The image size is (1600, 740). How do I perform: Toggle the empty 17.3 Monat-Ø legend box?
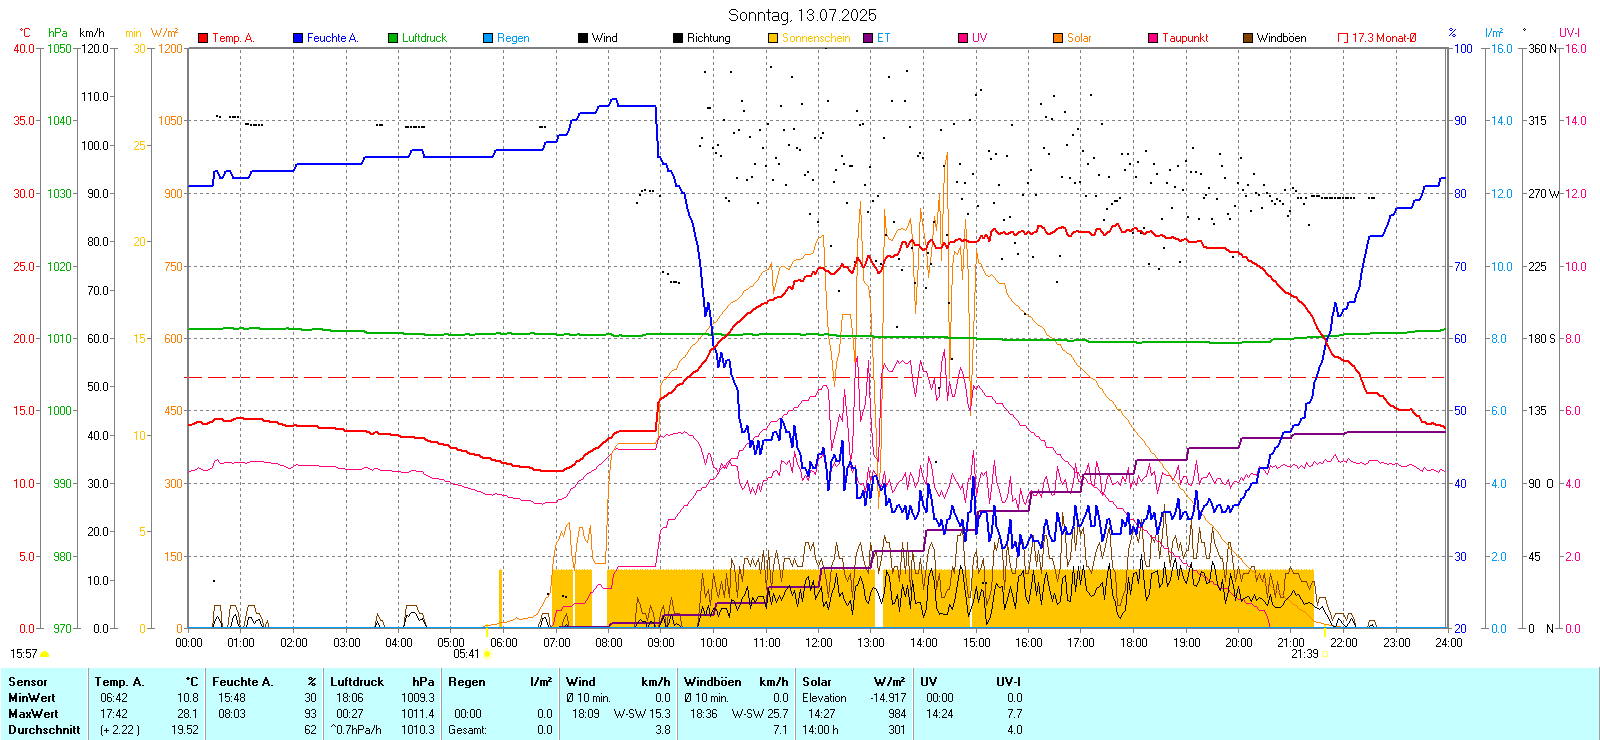point(1343,38)
